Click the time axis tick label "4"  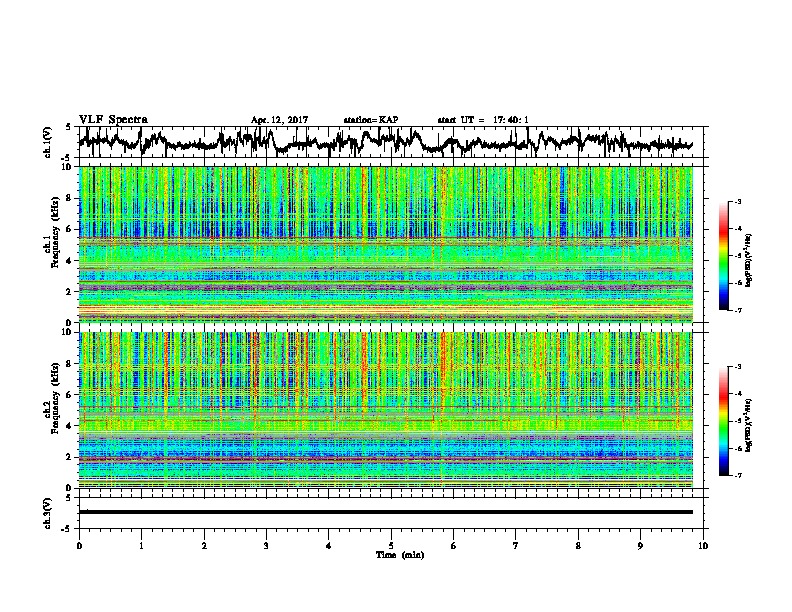(329, 546)
